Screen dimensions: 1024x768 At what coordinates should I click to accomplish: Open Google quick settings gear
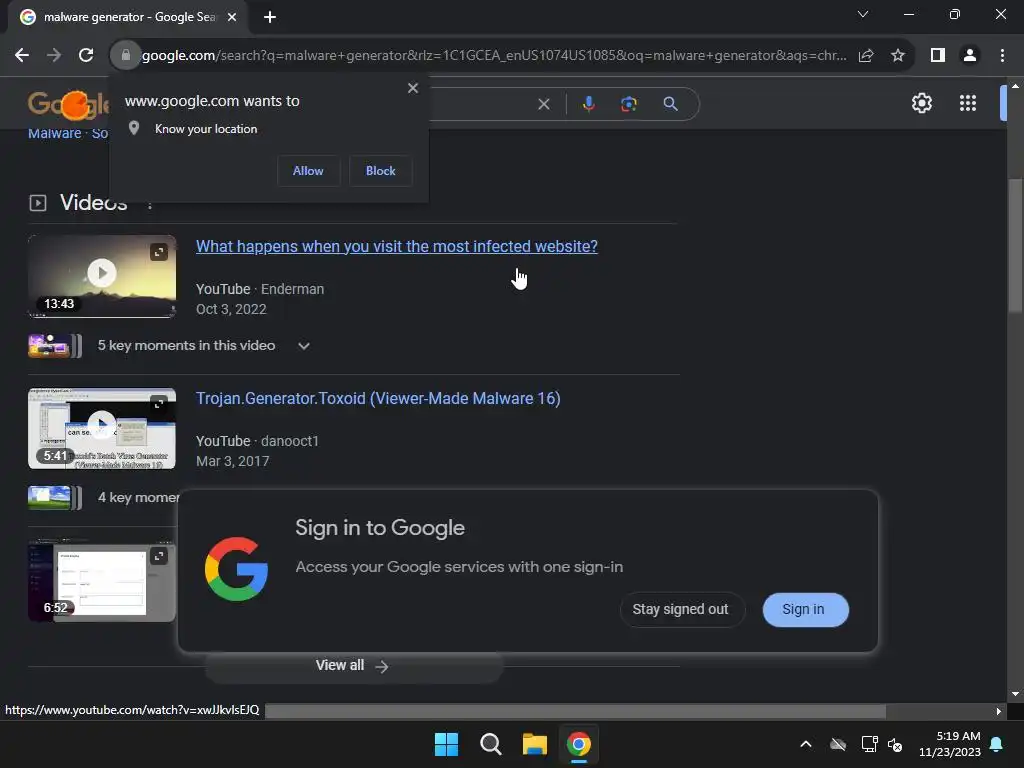tap(921, 103)
